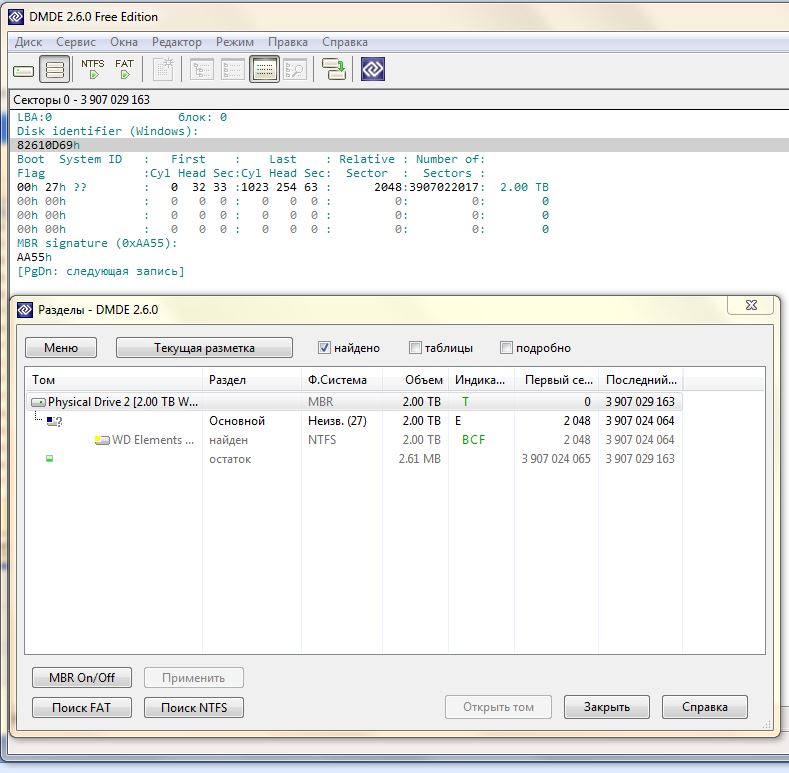Select the Physical Drive 2 tree row
The width and height of the screenshot is (789, 773).
[120, 402]
